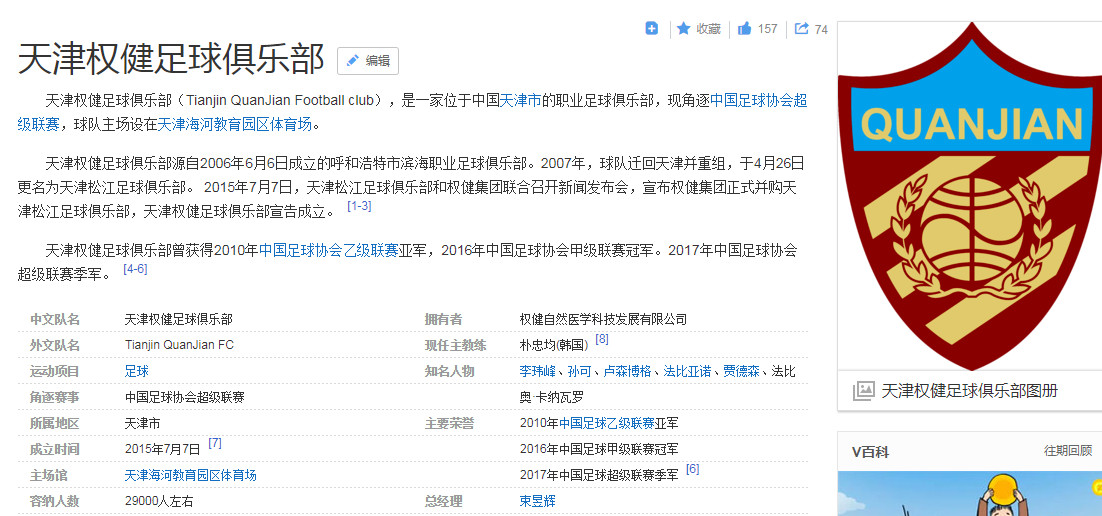Click the owner value 权健自然医学科技发展有限公司
The width and height of the screenshot is (1102, 516).
(x=603, y=319)
